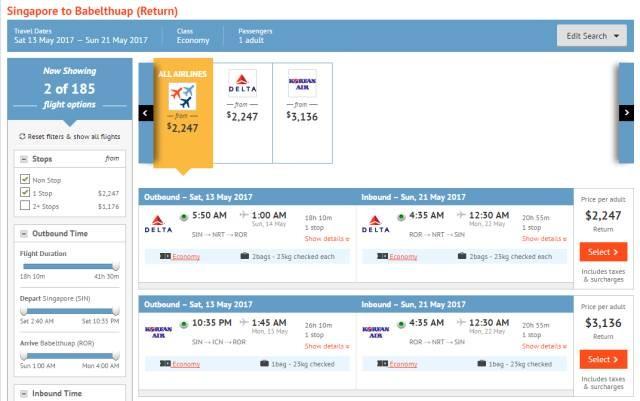Click seat class icon on Delta outbound
The width and height of the screenshot is (640, 401).
point(165,256)
